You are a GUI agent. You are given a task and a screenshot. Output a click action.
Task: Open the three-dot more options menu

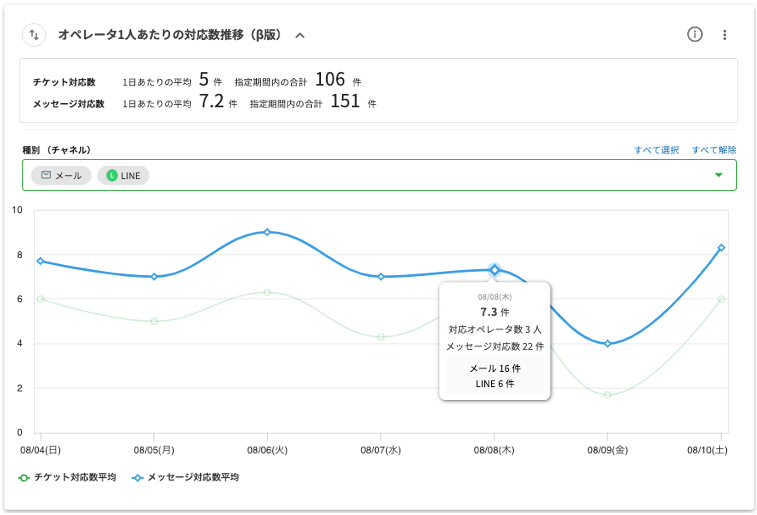point(725,35)
